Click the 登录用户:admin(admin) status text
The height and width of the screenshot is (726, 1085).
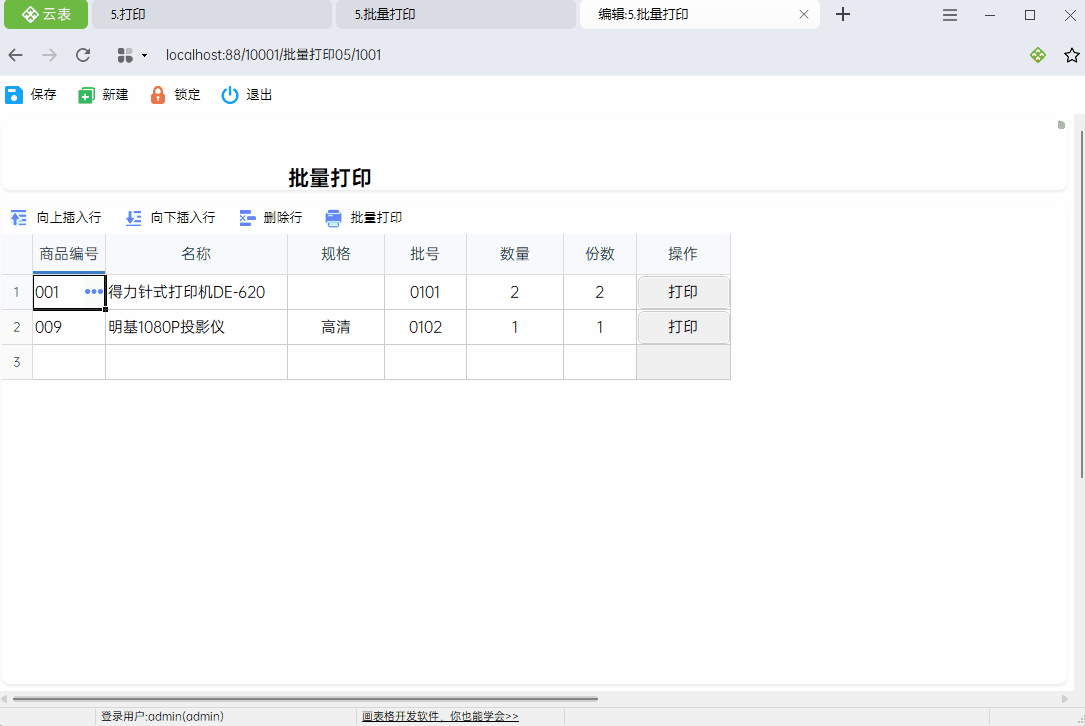click(163, 716)
